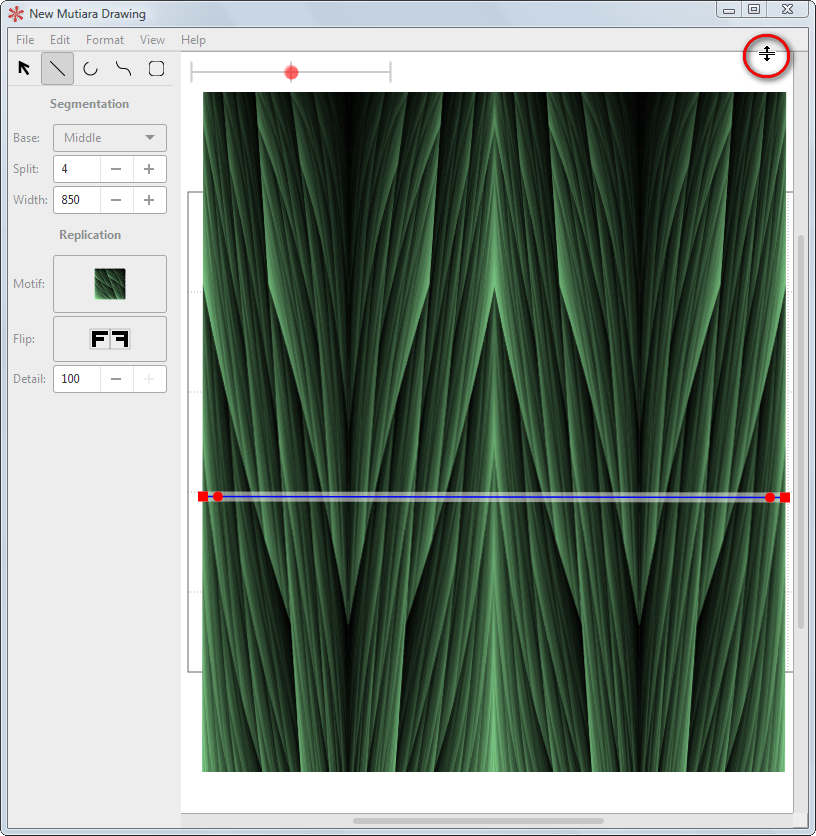Screen dimensions: 816x836
Task: Click the left red square line endpoint
Action: 203,496
